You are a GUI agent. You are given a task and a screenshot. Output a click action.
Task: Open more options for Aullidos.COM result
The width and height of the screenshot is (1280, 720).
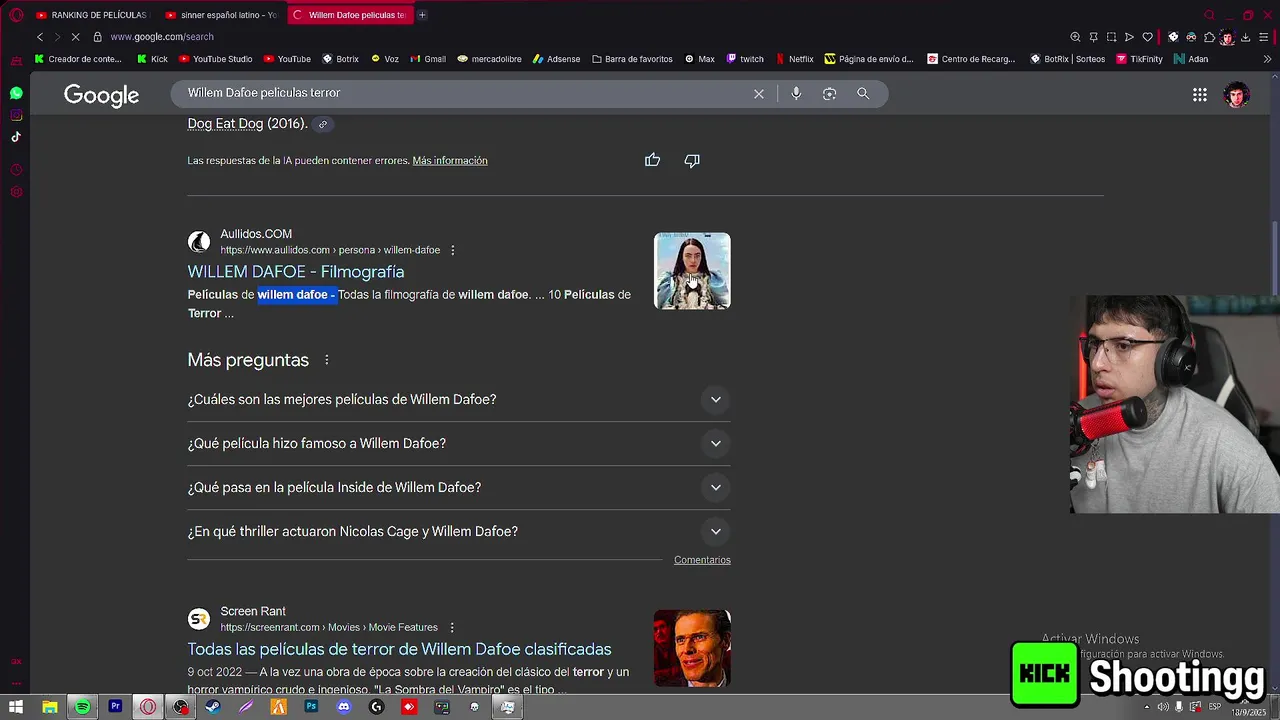pos(453,250)
